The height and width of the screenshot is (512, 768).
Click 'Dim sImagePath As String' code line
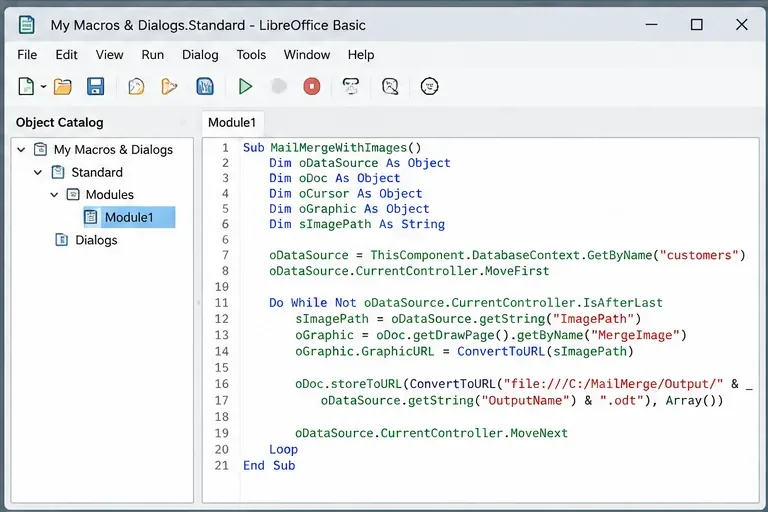[x=357, y=224]
